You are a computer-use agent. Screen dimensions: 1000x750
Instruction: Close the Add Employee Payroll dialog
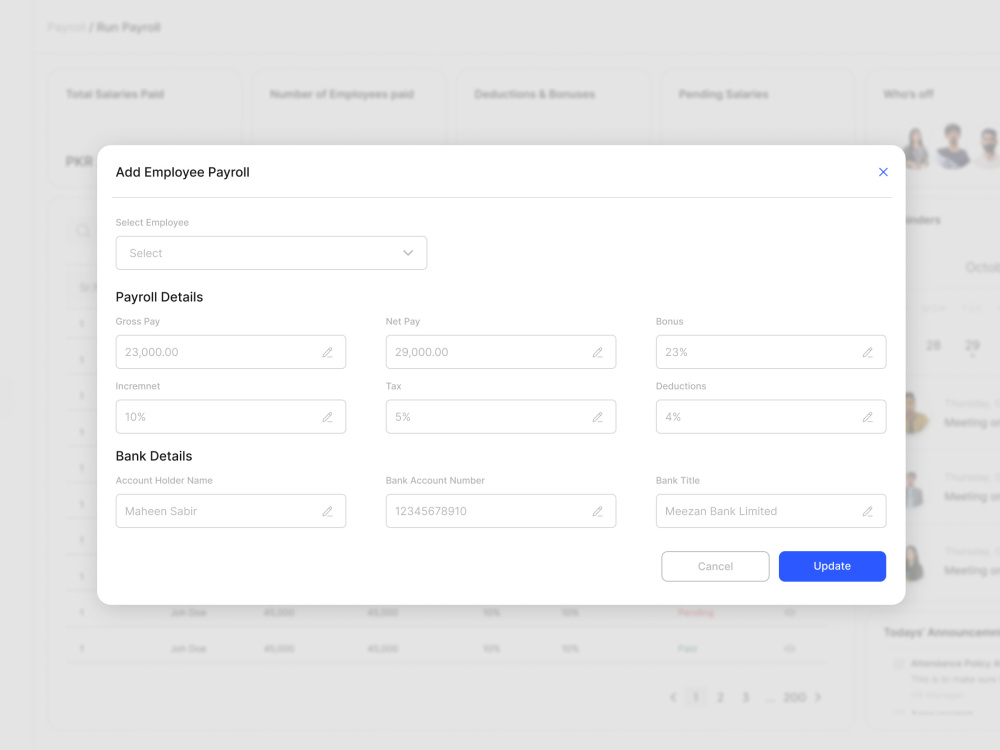pos(883,172)
